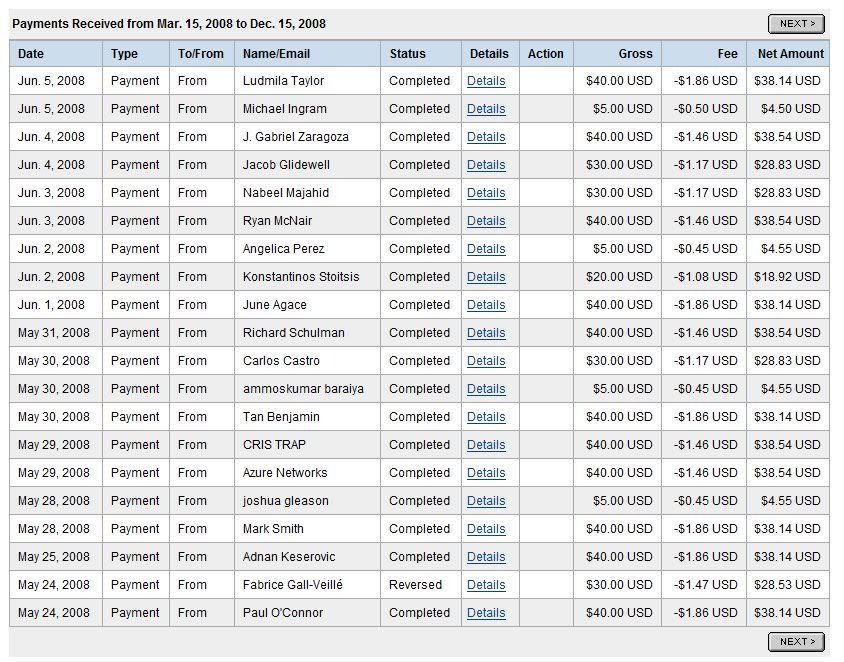Open Details for Azure Networks payment
The width and height of the screenshot is (844, 662).
tap(486, 473)
